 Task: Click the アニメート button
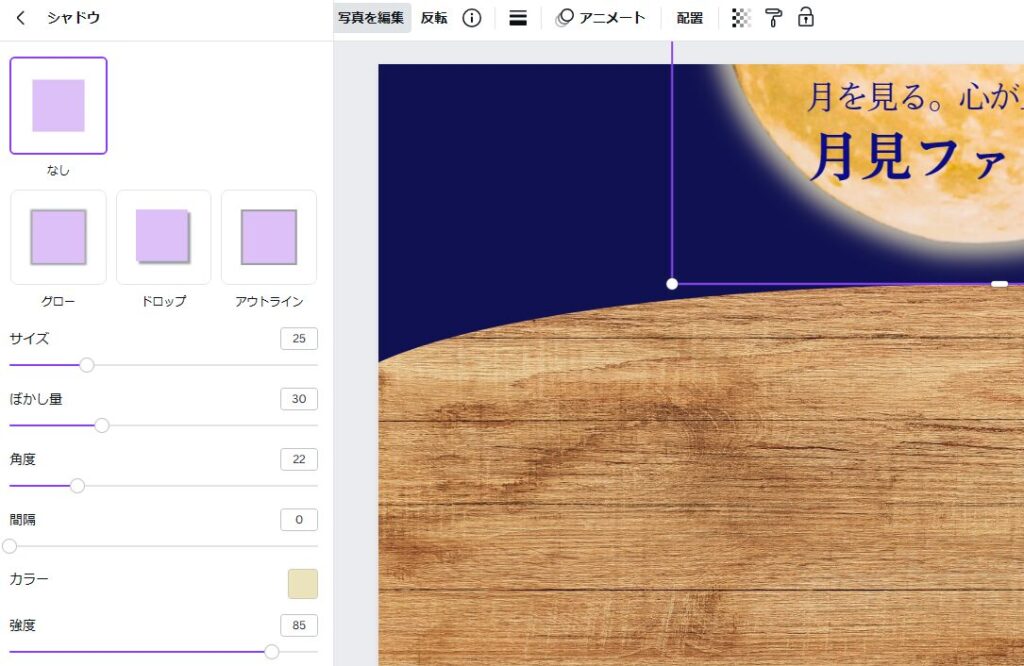tap(601, 18)
